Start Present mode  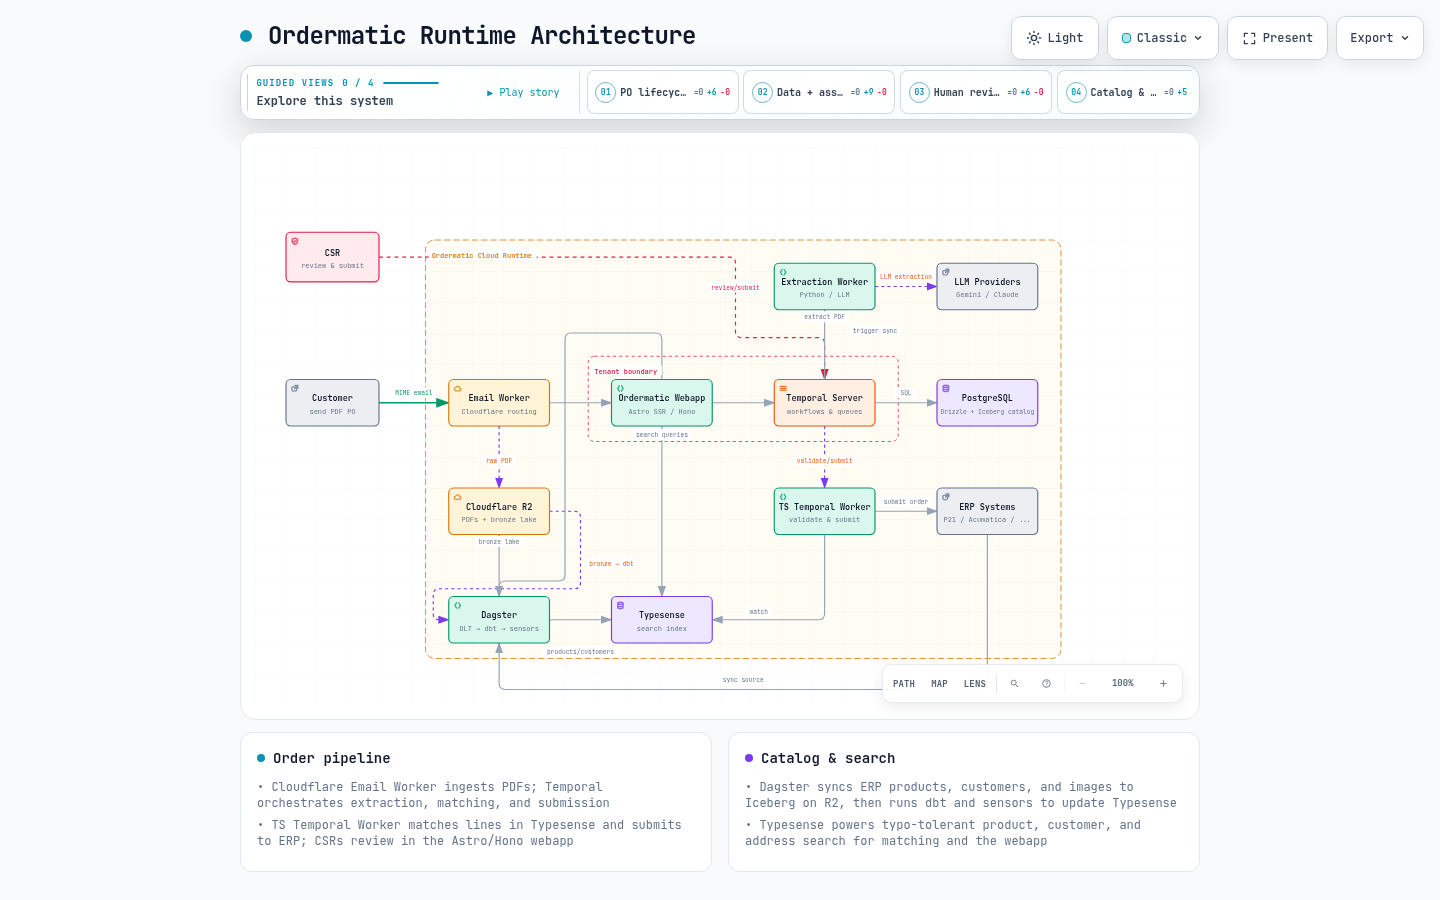[1277, 38]
